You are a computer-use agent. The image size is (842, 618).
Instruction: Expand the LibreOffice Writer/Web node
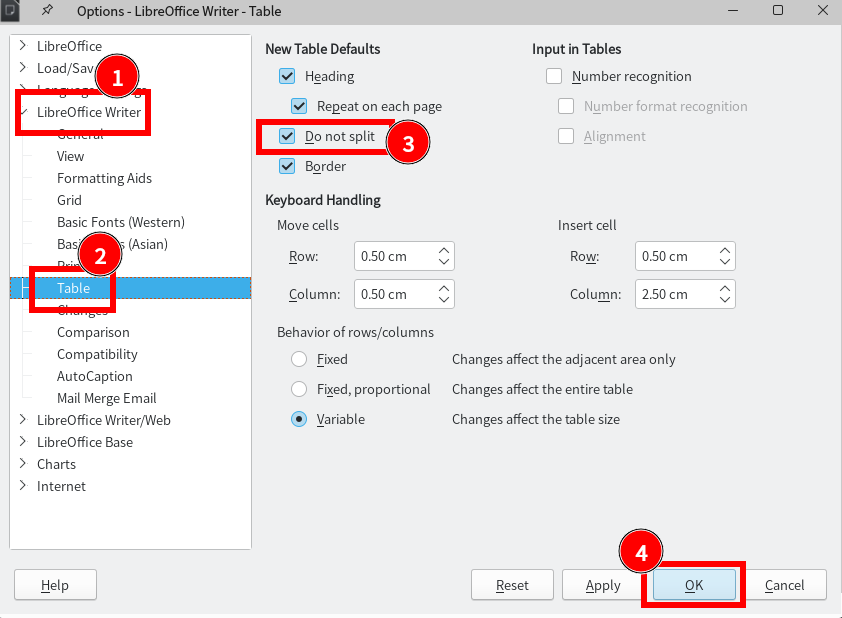pos(23,420)
